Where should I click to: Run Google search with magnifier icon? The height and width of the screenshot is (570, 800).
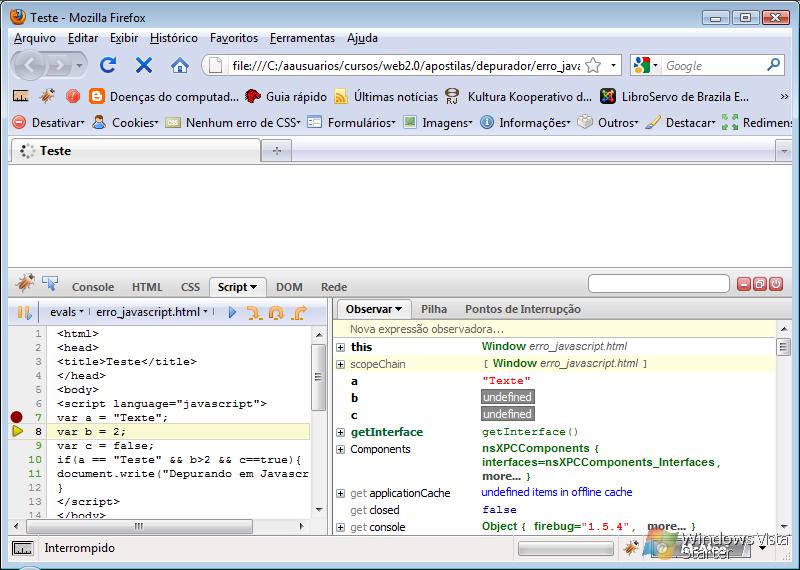click(x=773, y=65)
